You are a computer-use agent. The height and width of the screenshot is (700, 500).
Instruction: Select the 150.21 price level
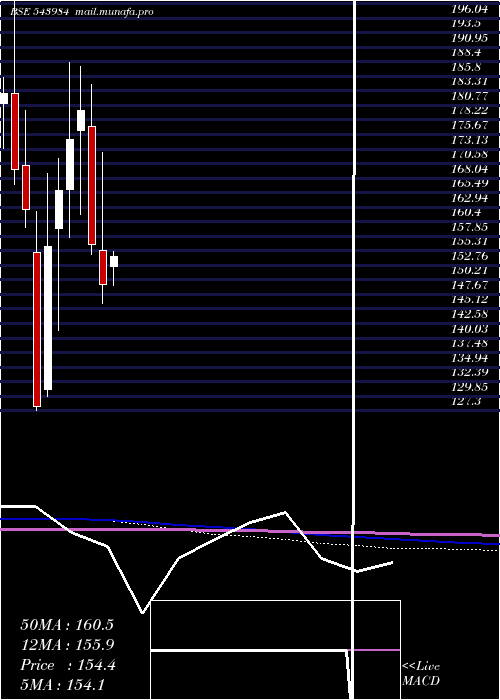(x=469, y=271)
